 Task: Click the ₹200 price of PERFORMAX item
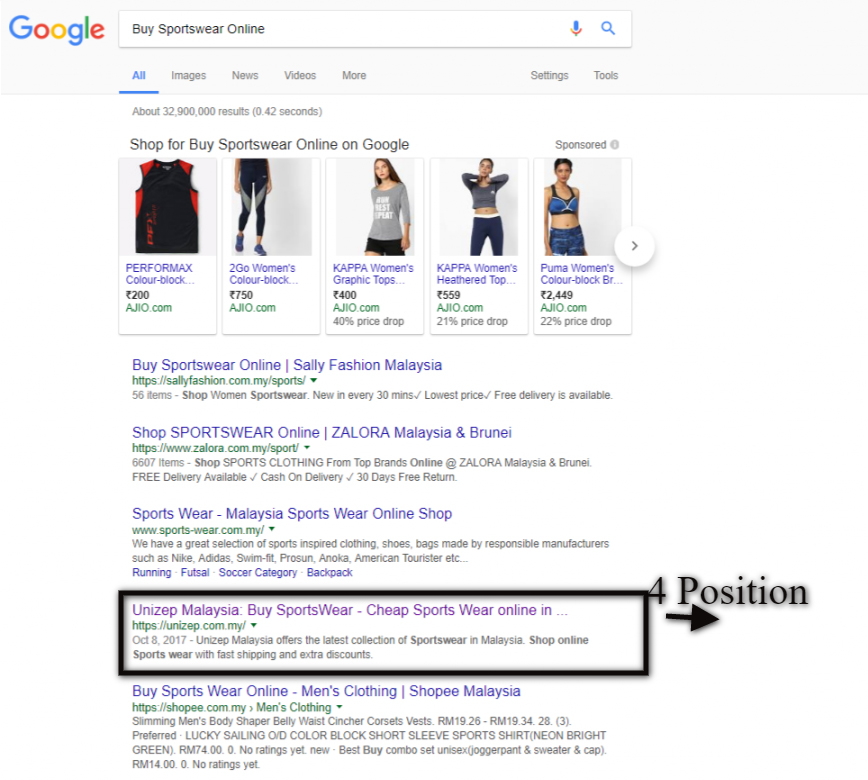[x=137, y=295]
